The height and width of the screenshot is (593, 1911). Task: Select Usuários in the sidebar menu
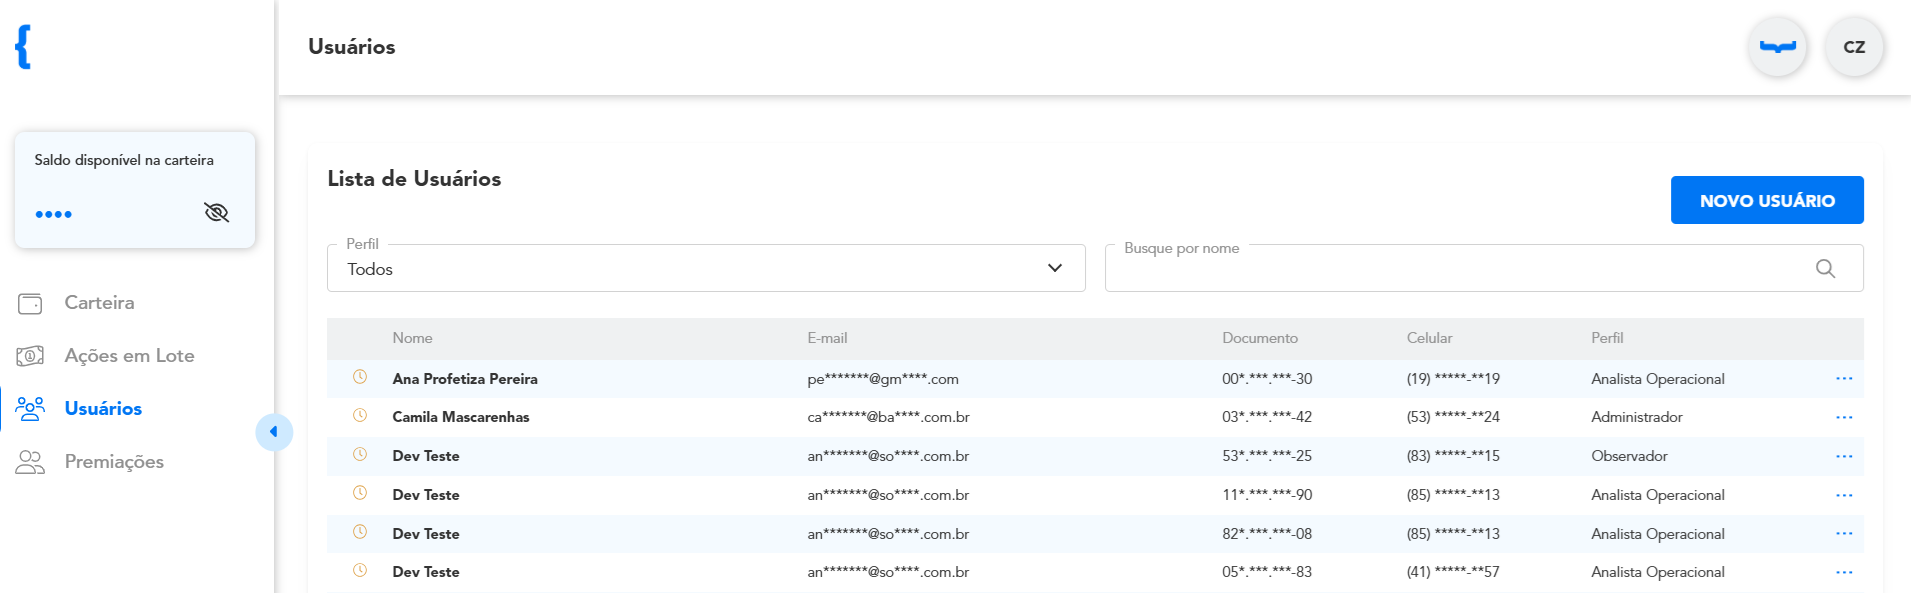coord(80,408)
